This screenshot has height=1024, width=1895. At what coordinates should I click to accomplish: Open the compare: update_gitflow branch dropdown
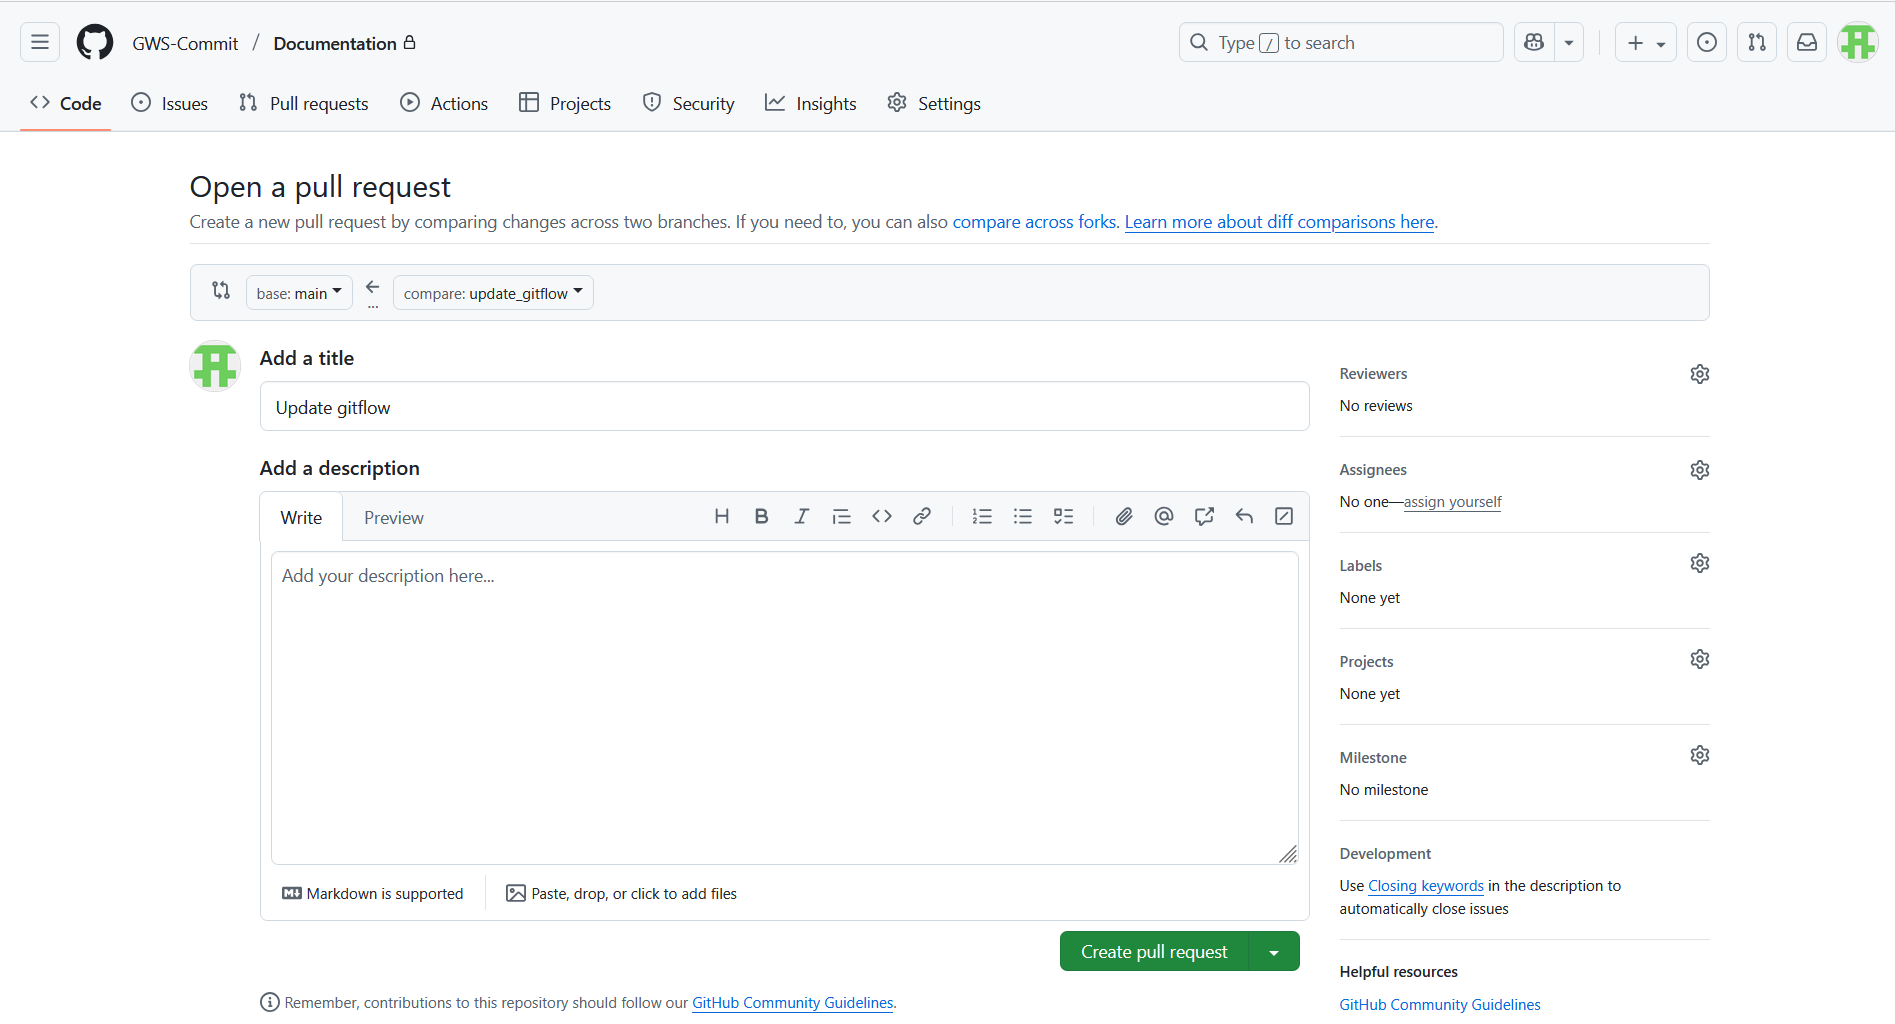[x=493, y=293]
